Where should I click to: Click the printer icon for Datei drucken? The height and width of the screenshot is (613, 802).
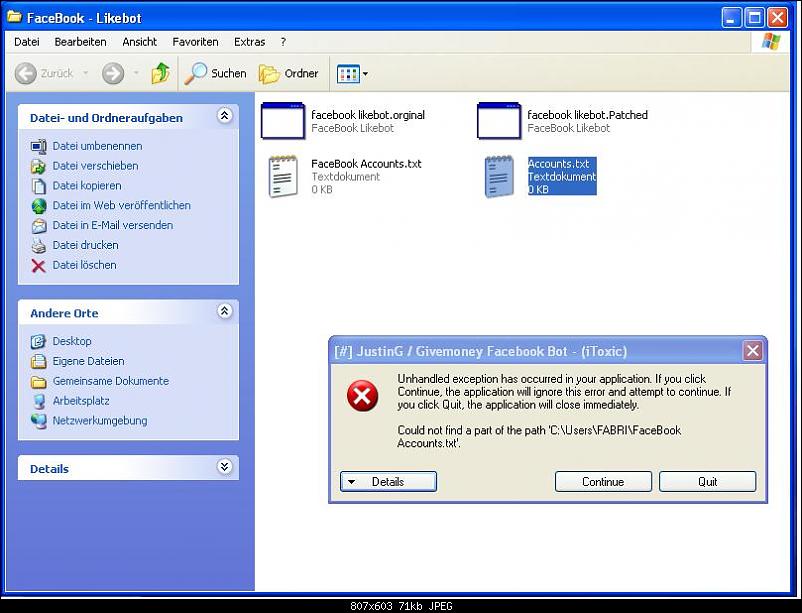(x=38, y=246)
